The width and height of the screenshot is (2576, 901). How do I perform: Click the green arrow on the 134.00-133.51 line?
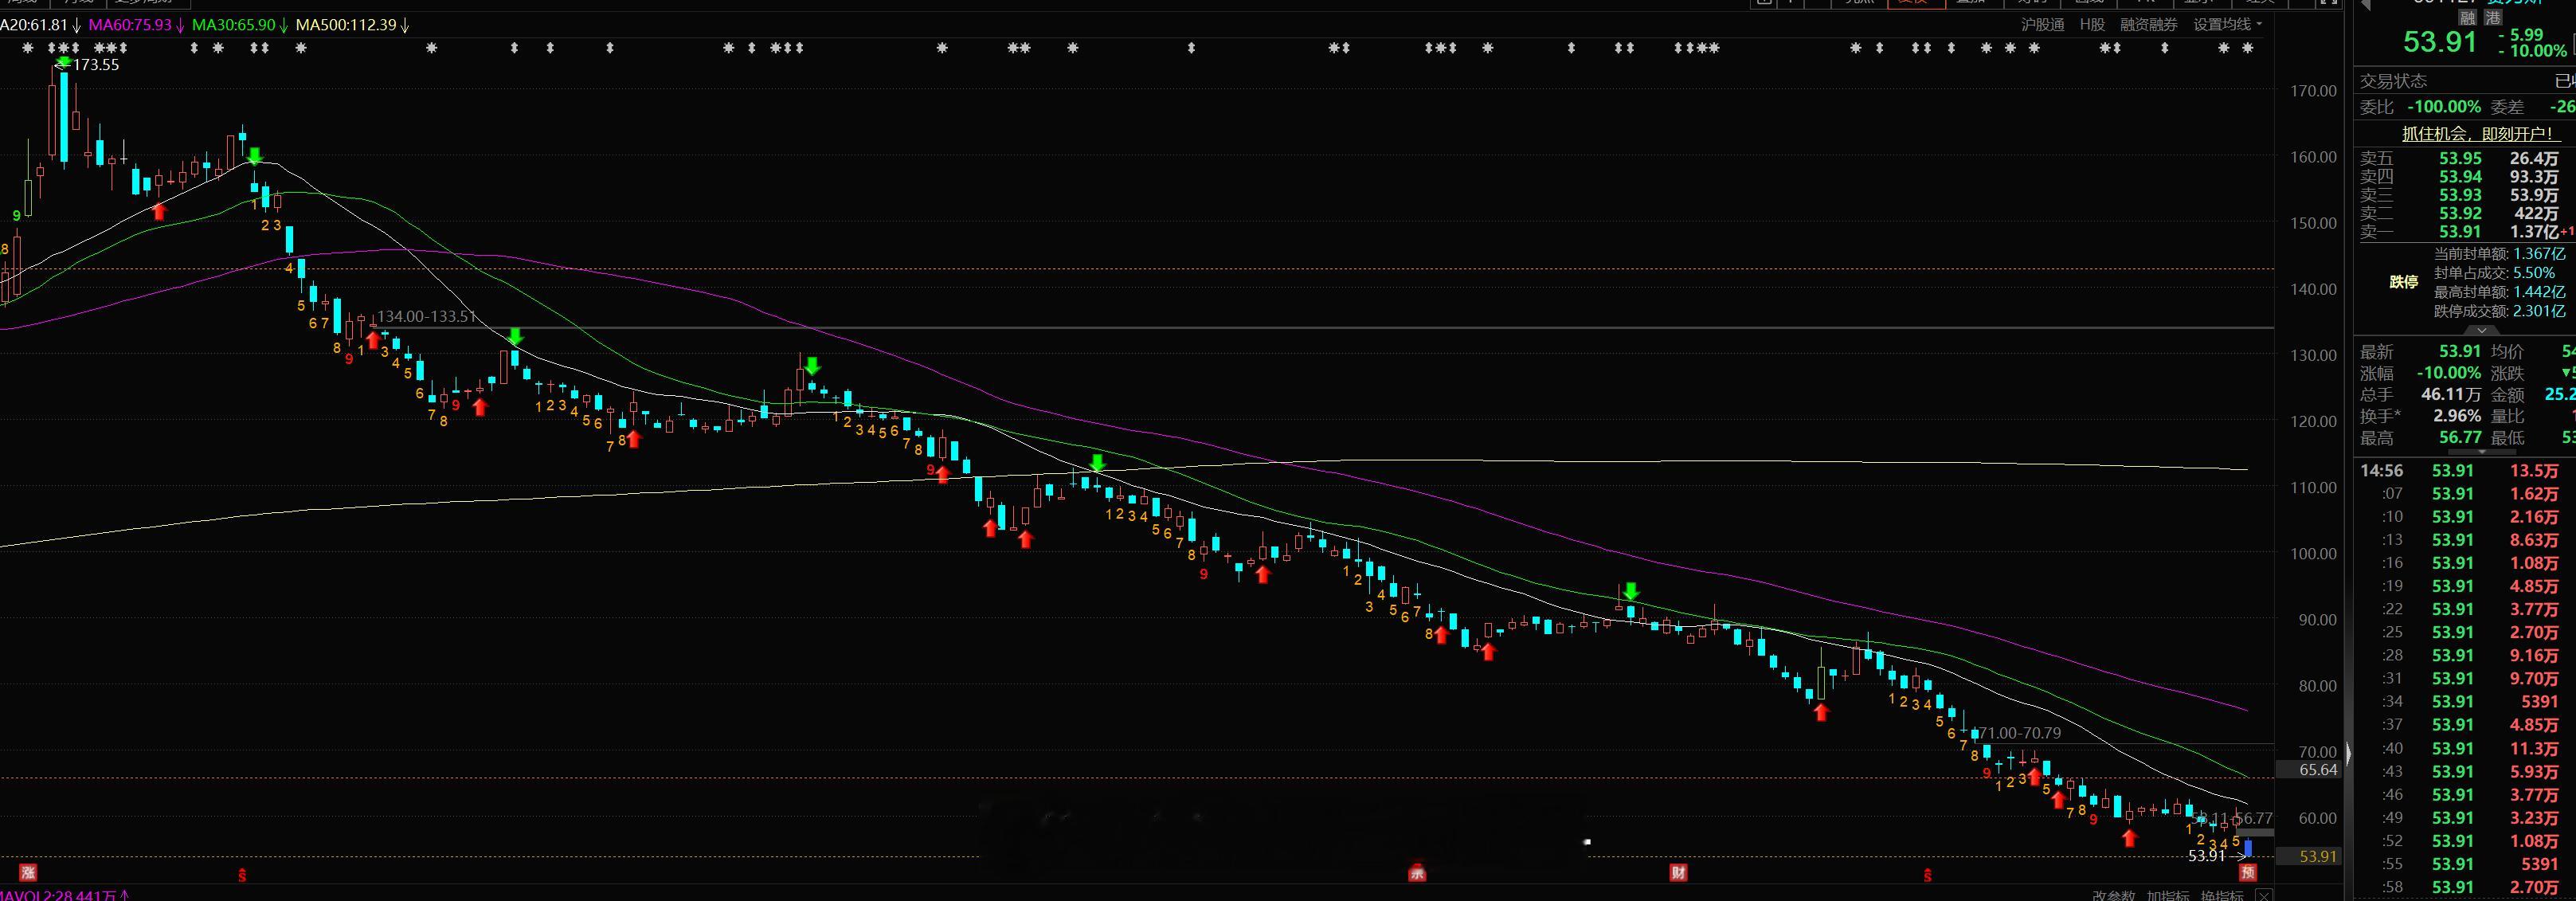(515, 336)
